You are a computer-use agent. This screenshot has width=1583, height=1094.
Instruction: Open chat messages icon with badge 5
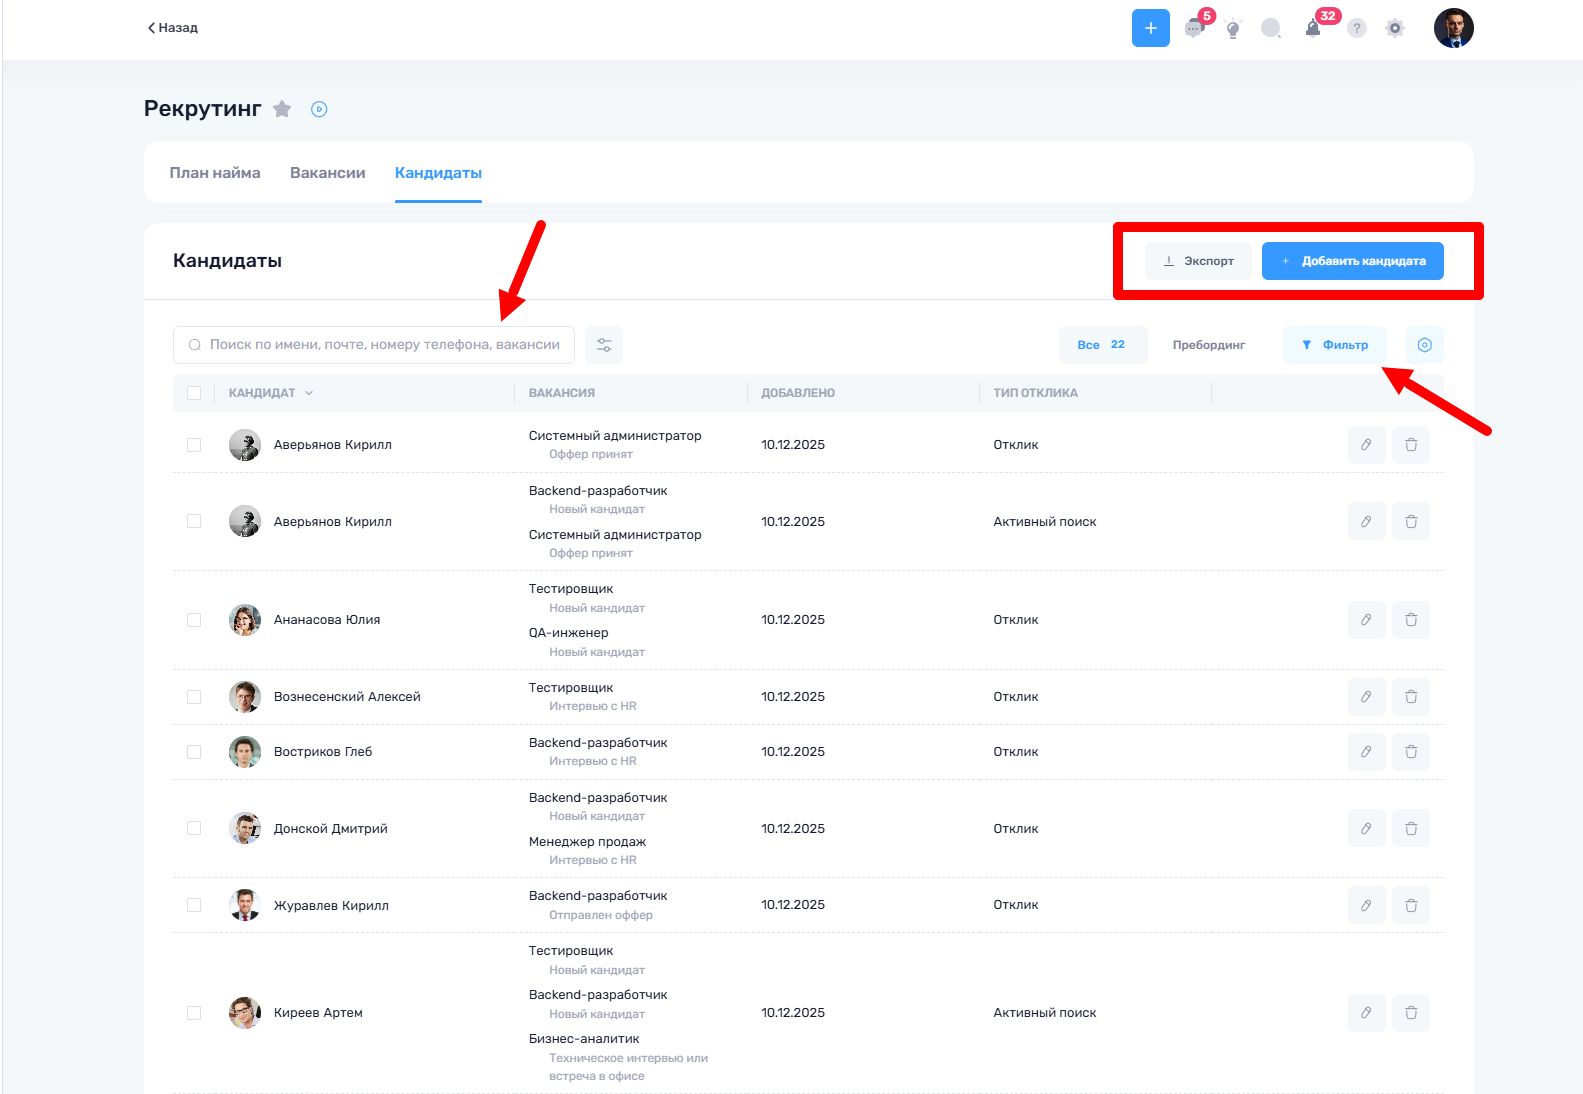1194,28
